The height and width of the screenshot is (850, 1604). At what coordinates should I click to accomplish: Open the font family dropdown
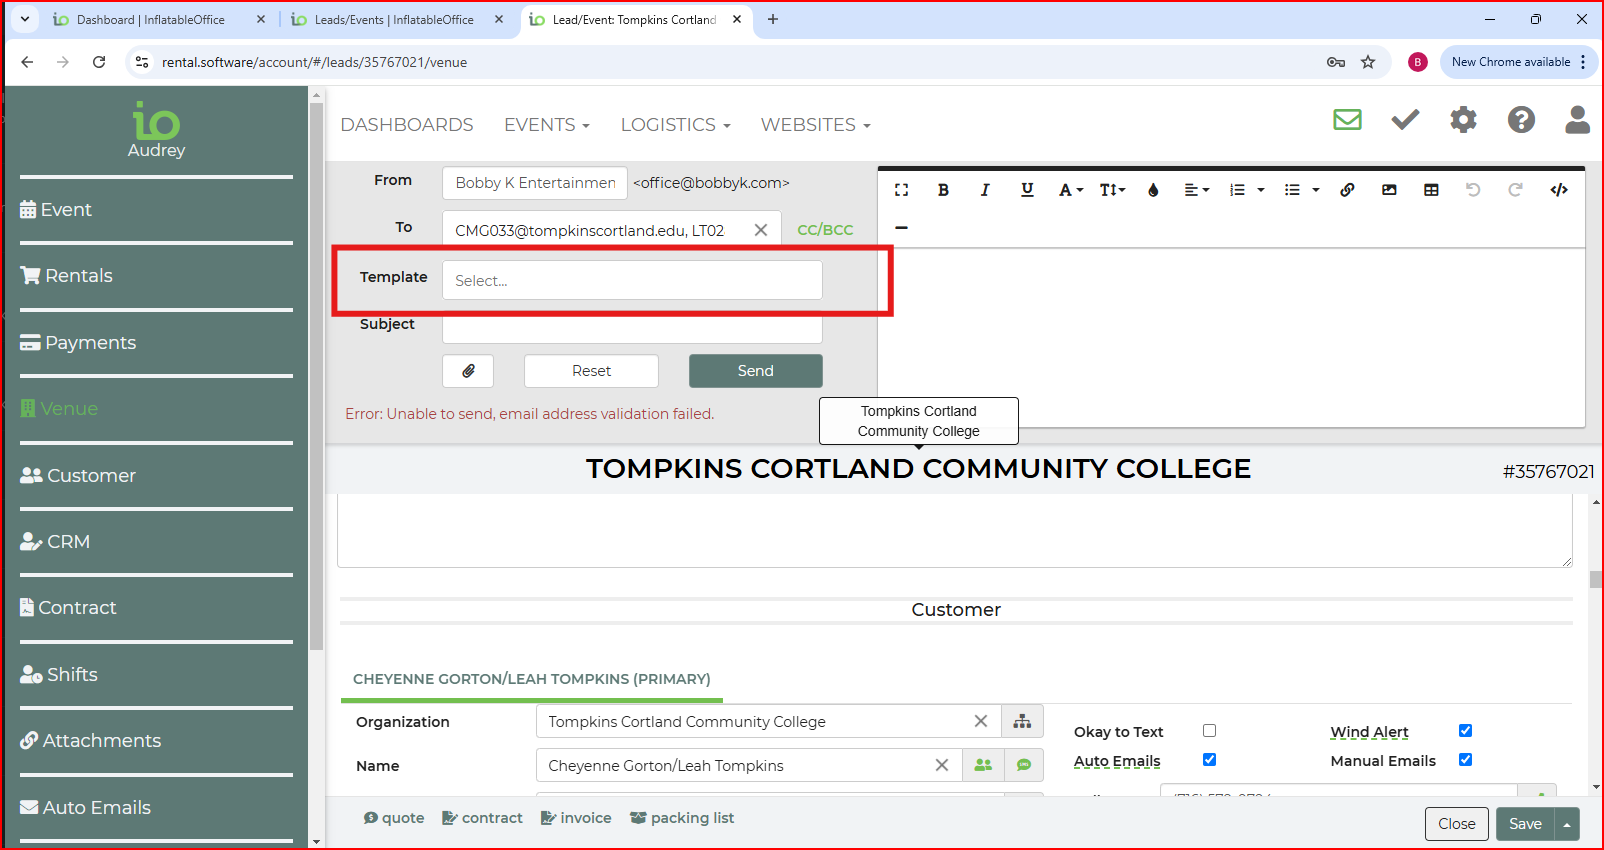[1070, 190]
